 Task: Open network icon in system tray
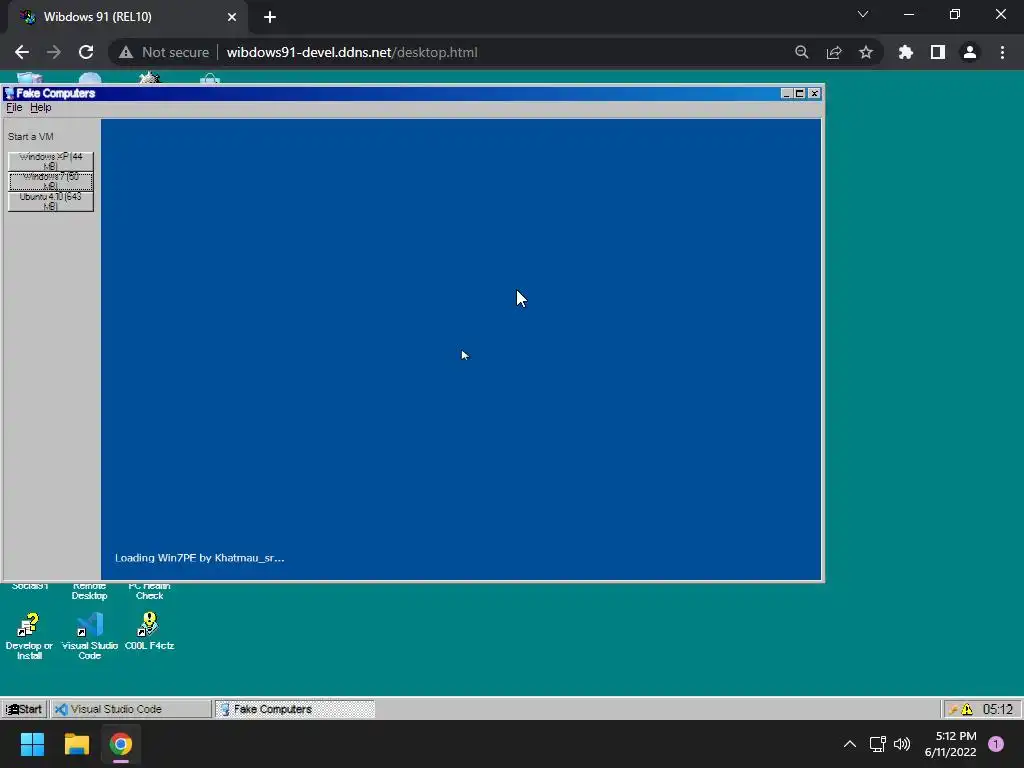(877, 744)
